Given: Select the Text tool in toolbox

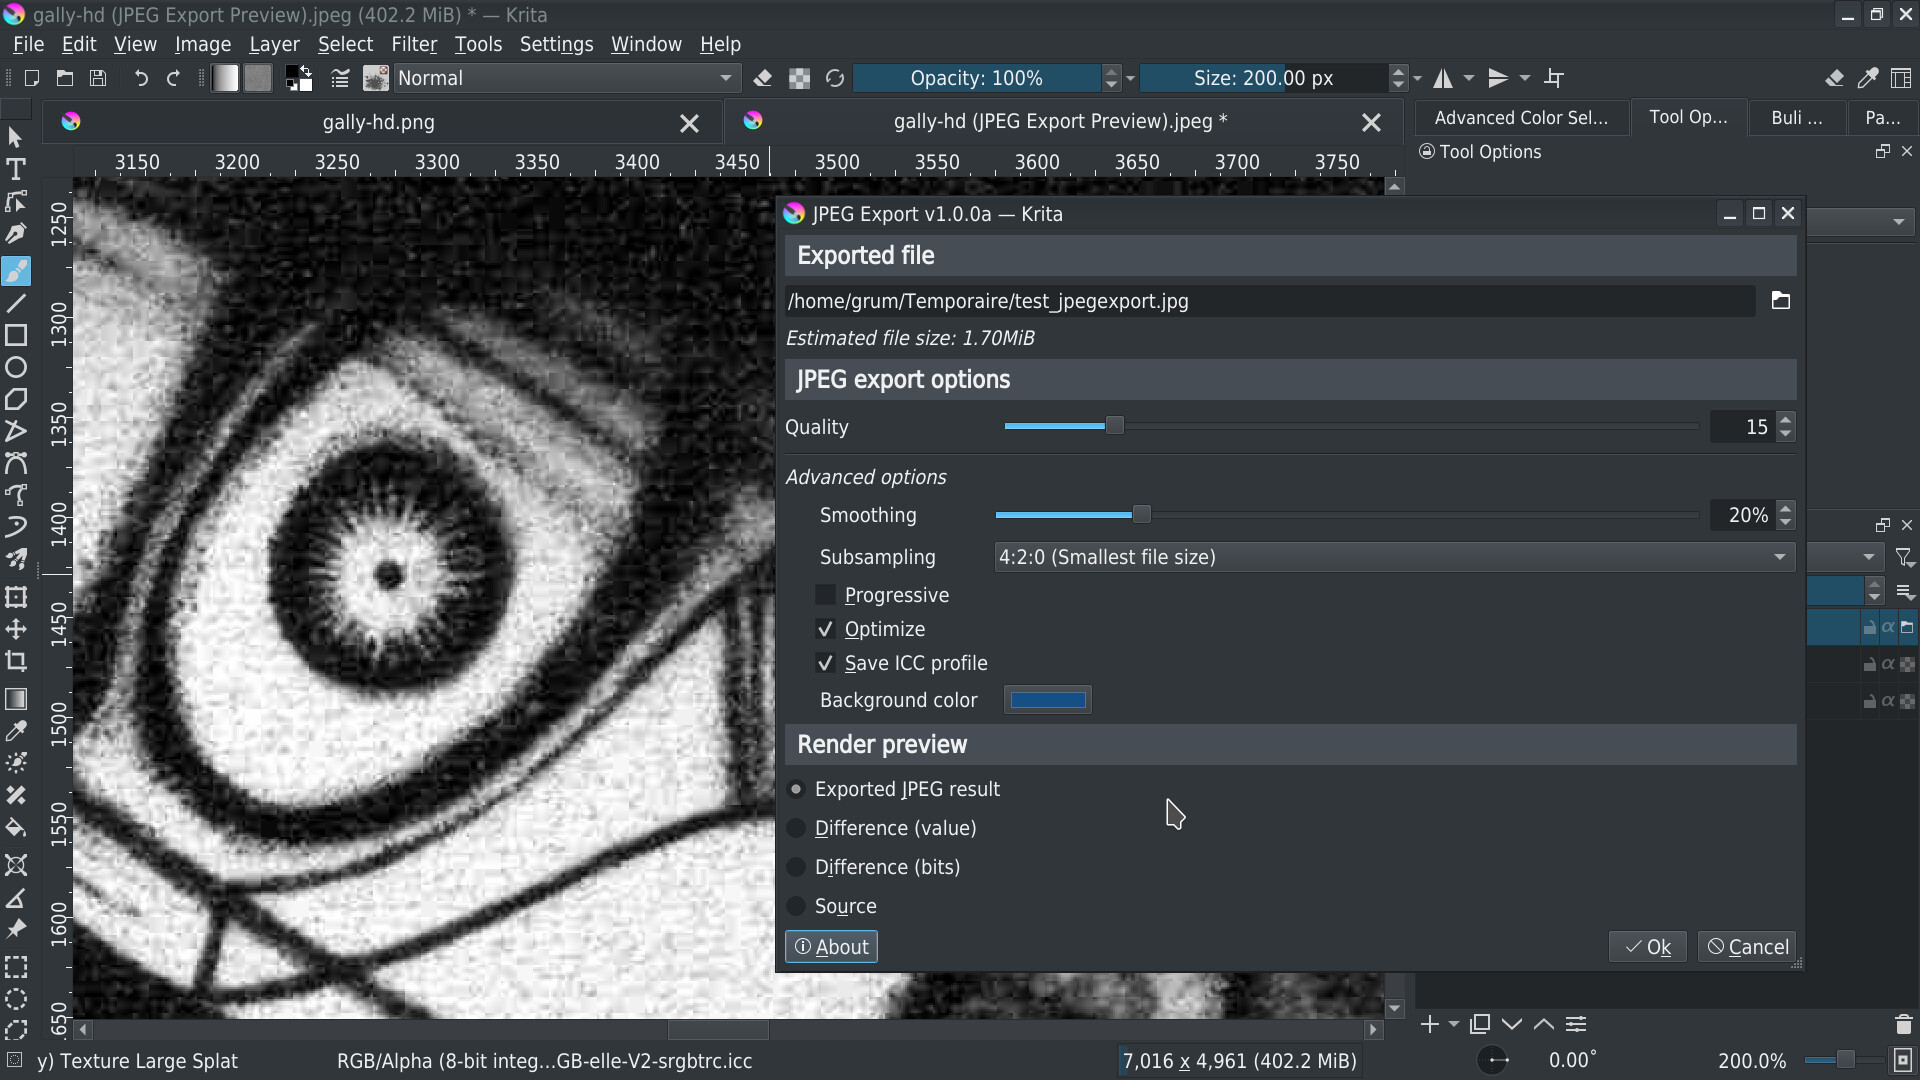Looking at the screenshot, I should click(x=16, y=169).
